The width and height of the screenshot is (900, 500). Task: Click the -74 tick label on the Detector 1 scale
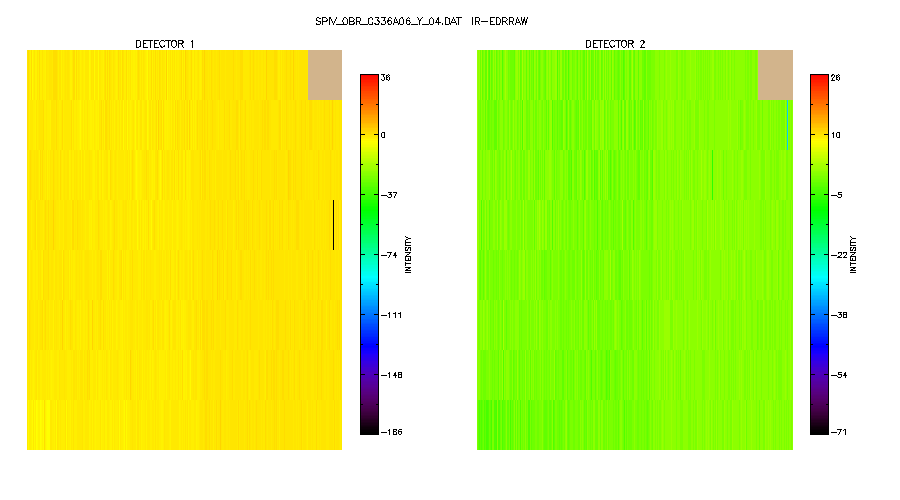(389, 255)
